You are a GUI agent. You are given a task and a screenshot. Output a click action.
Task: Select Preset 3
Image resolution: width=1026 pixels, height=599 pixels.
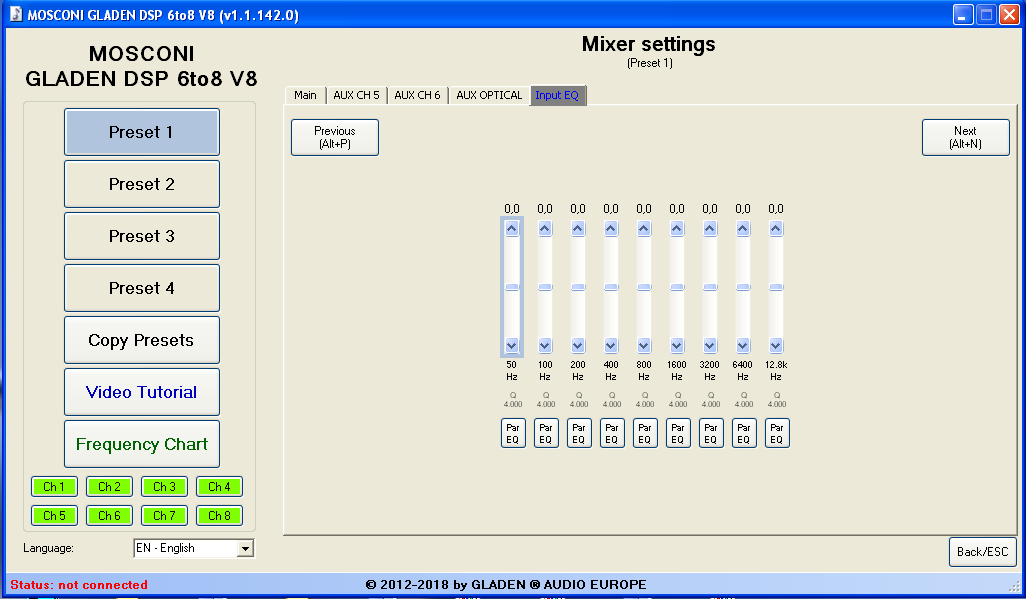pos(142,236)
